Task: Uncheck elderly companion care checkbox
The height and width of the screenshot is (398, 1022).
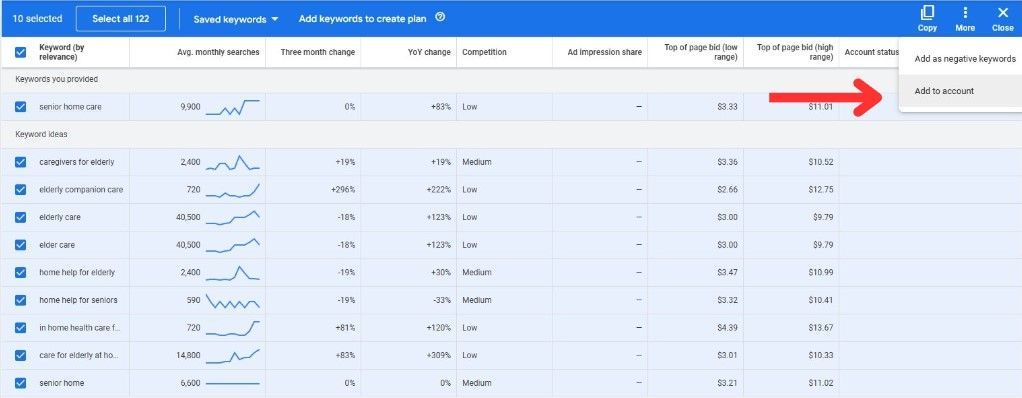Action: pyautogui.click(x=21, y=190)
